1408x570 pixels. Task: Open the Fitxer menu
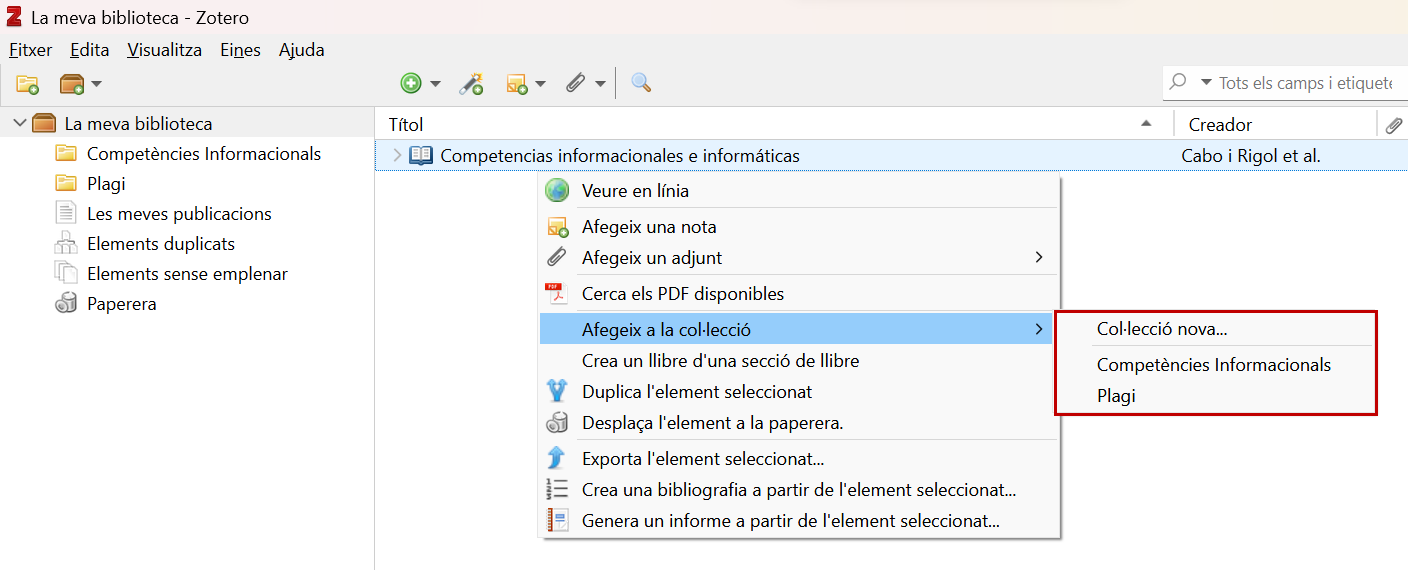30,50
